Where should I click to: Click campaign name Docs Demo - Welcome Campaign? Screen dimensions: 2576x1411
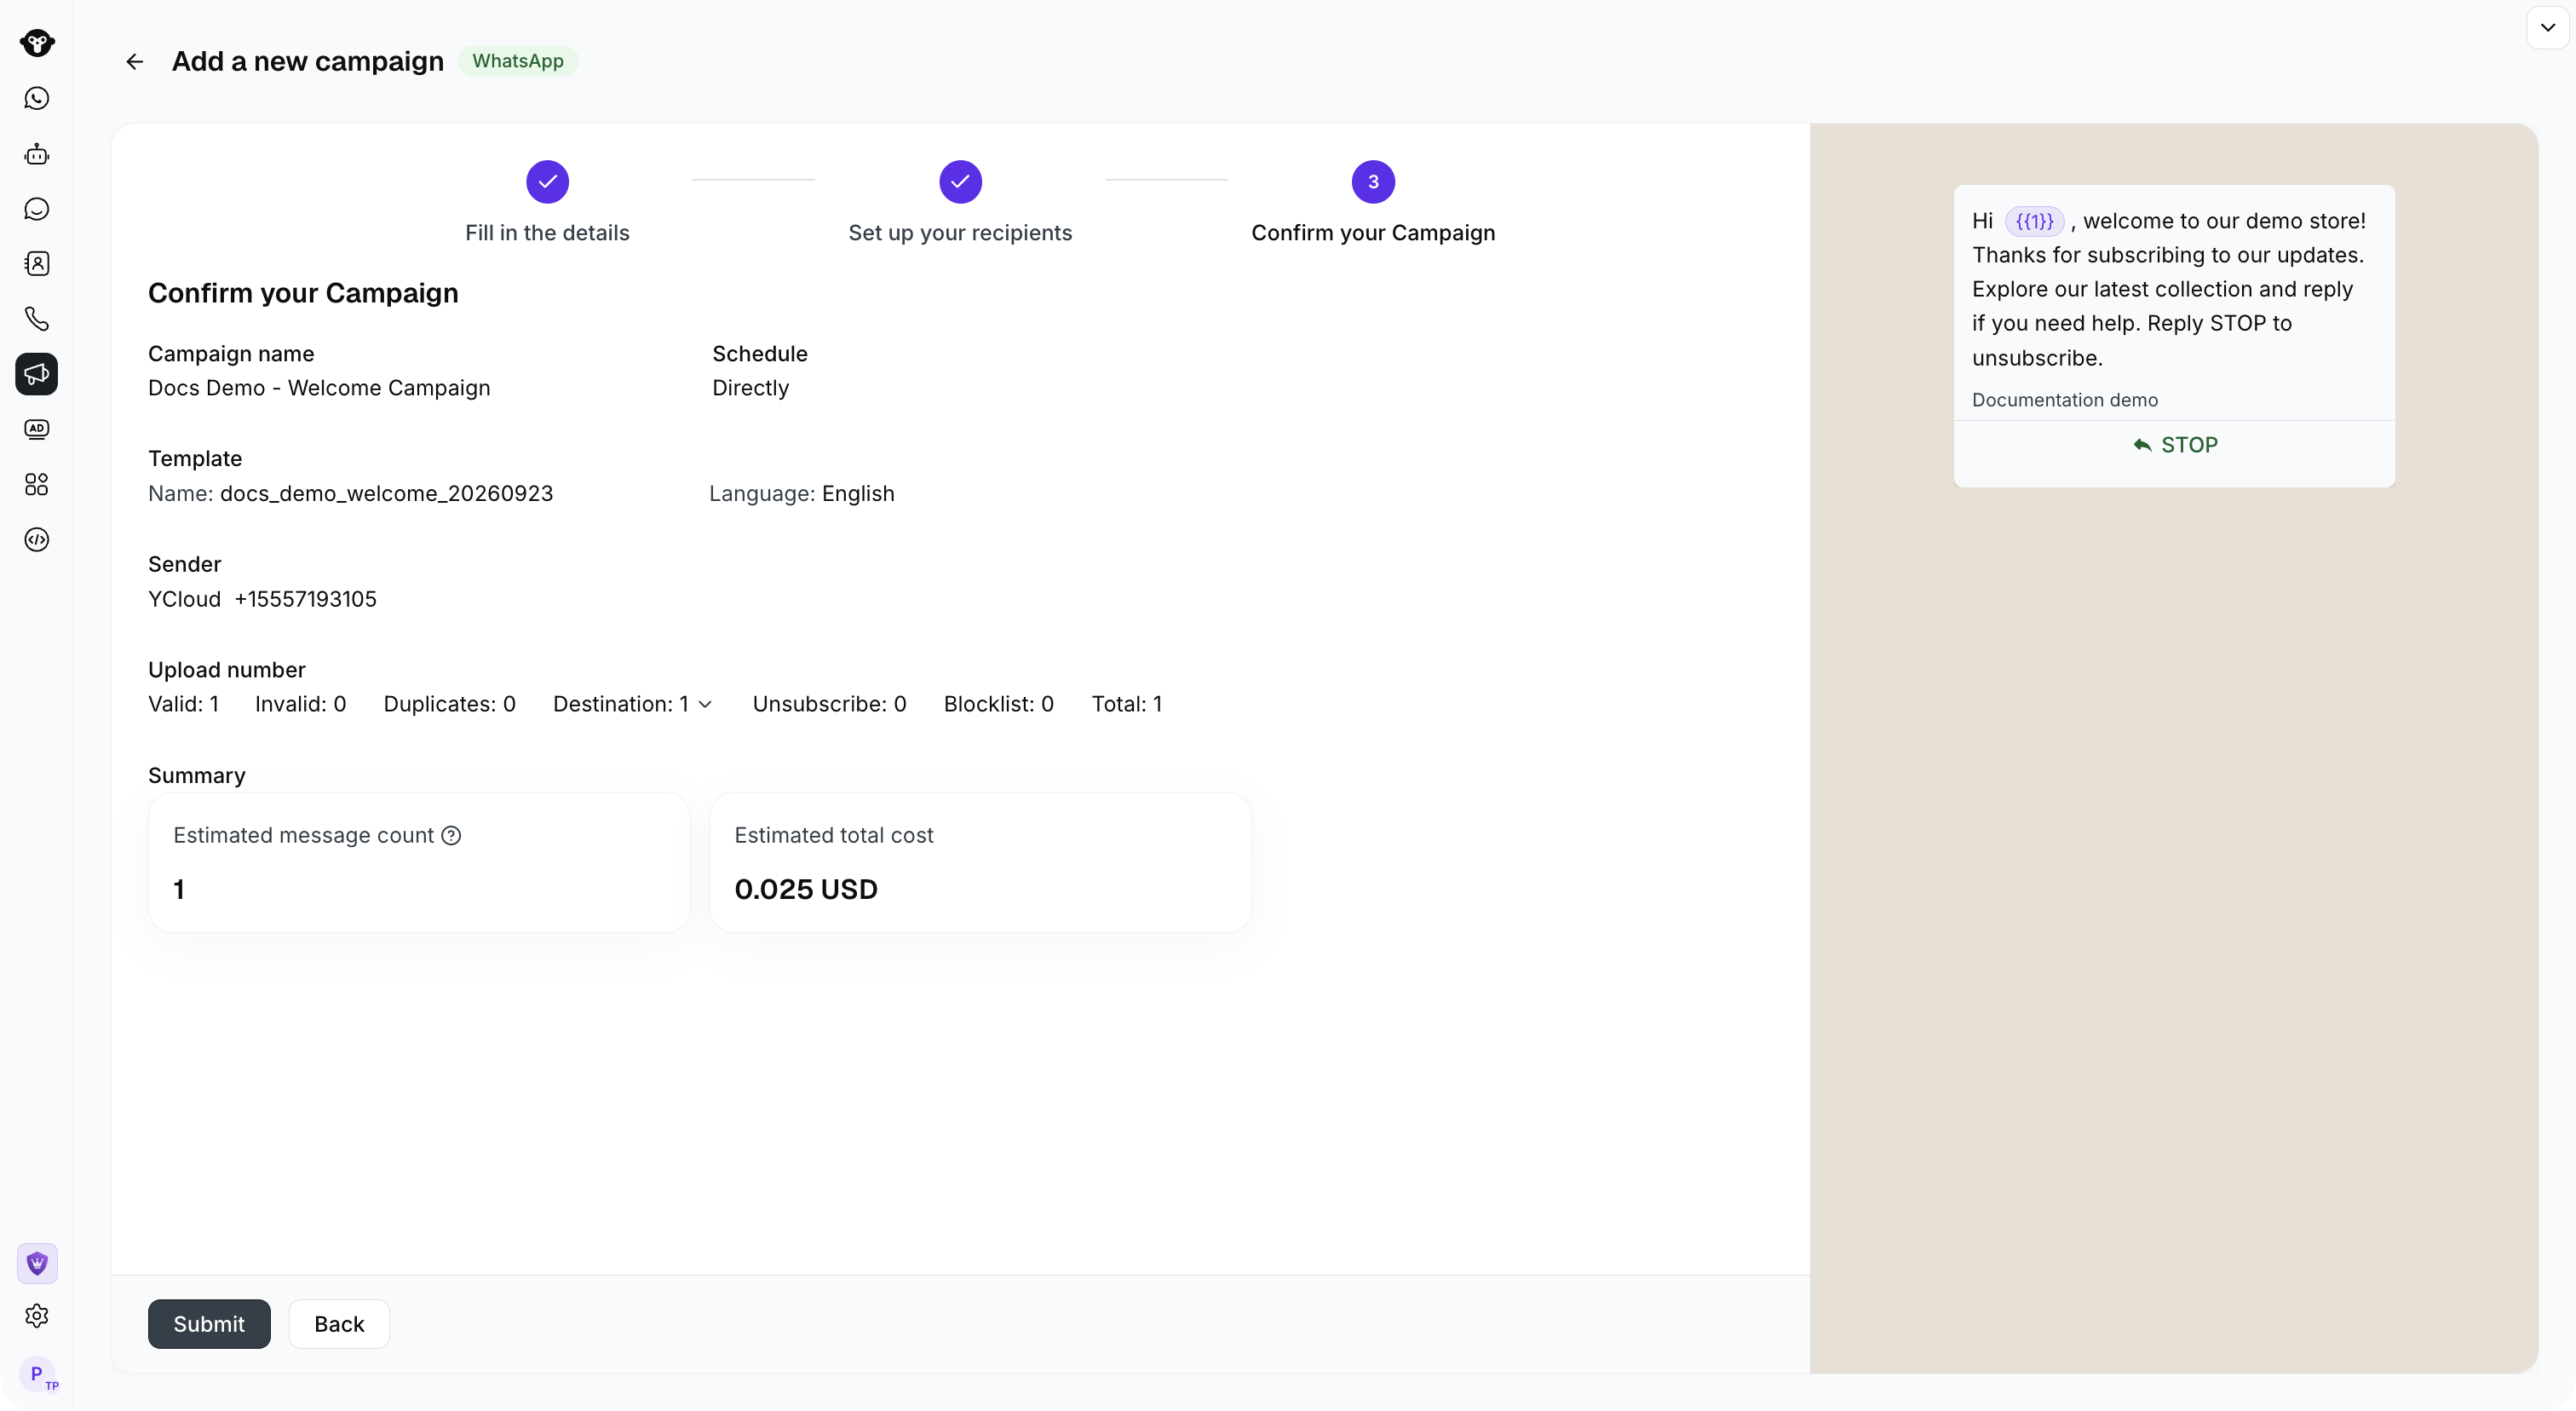coord(319,388)
